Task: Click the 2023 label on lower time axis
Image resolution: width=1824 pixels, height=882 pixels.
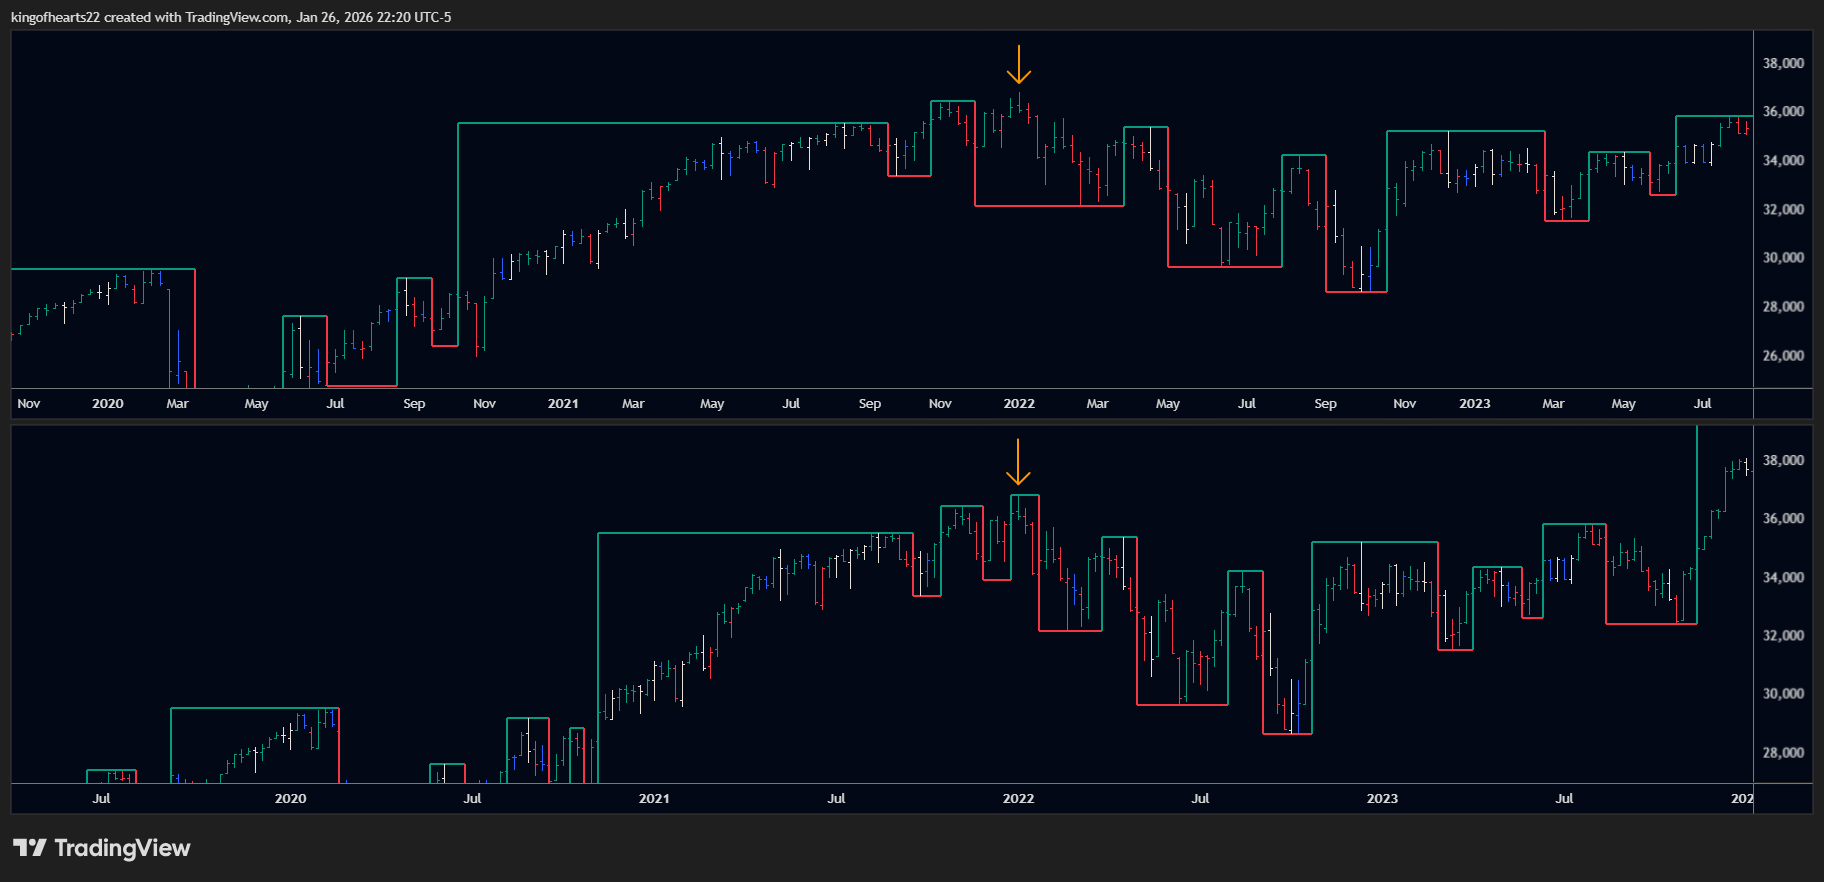Action: coord(1382,799)
